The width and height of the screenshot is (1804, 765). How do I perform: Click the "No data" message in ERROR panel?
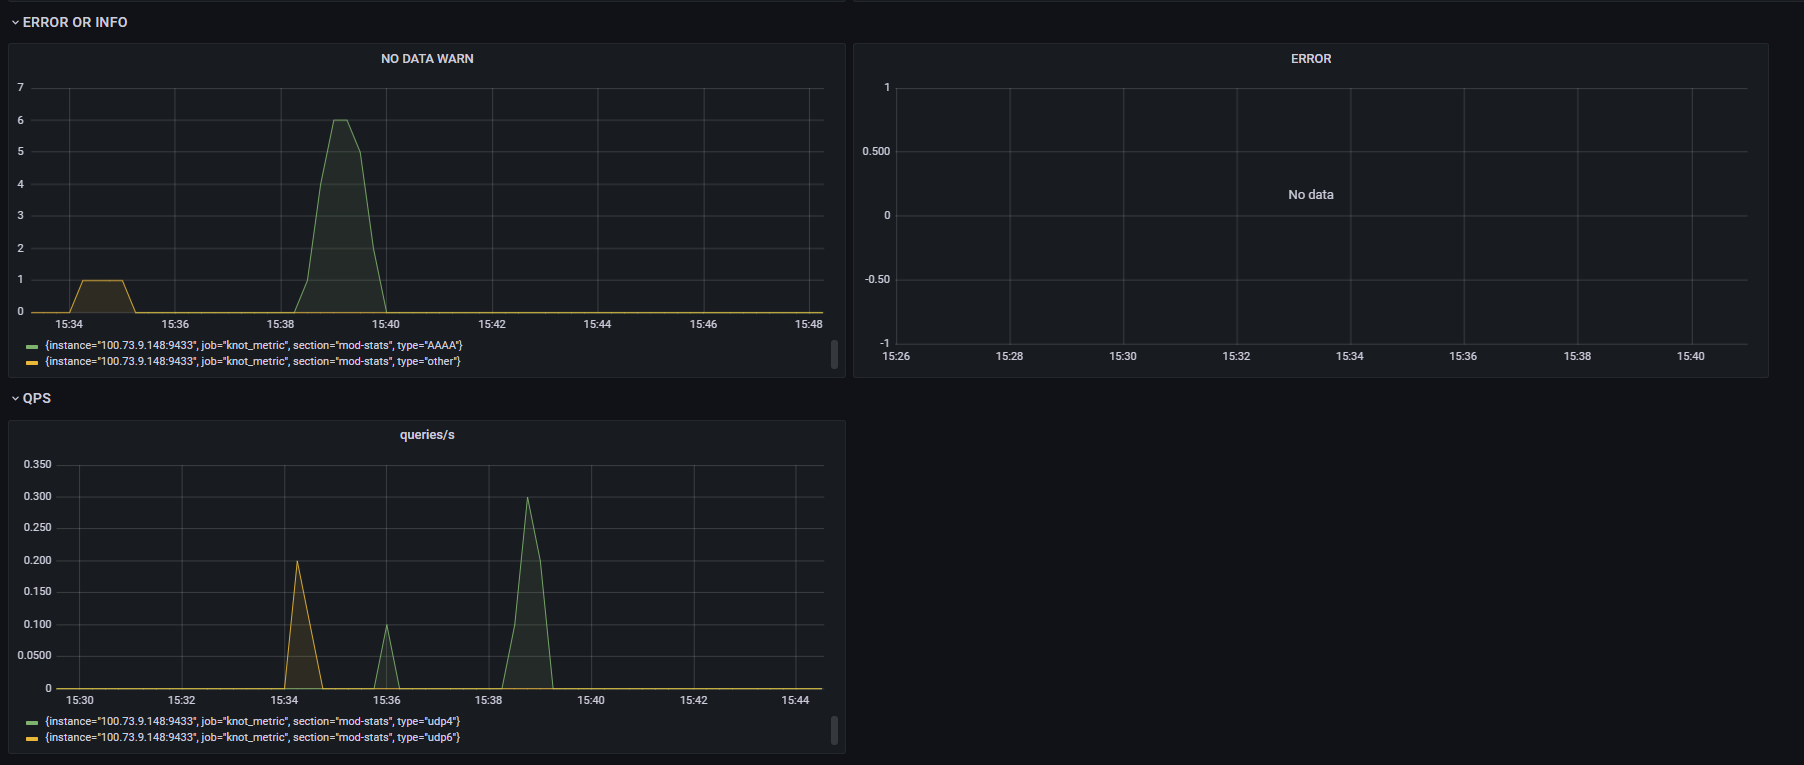[x=1311, y=195]
